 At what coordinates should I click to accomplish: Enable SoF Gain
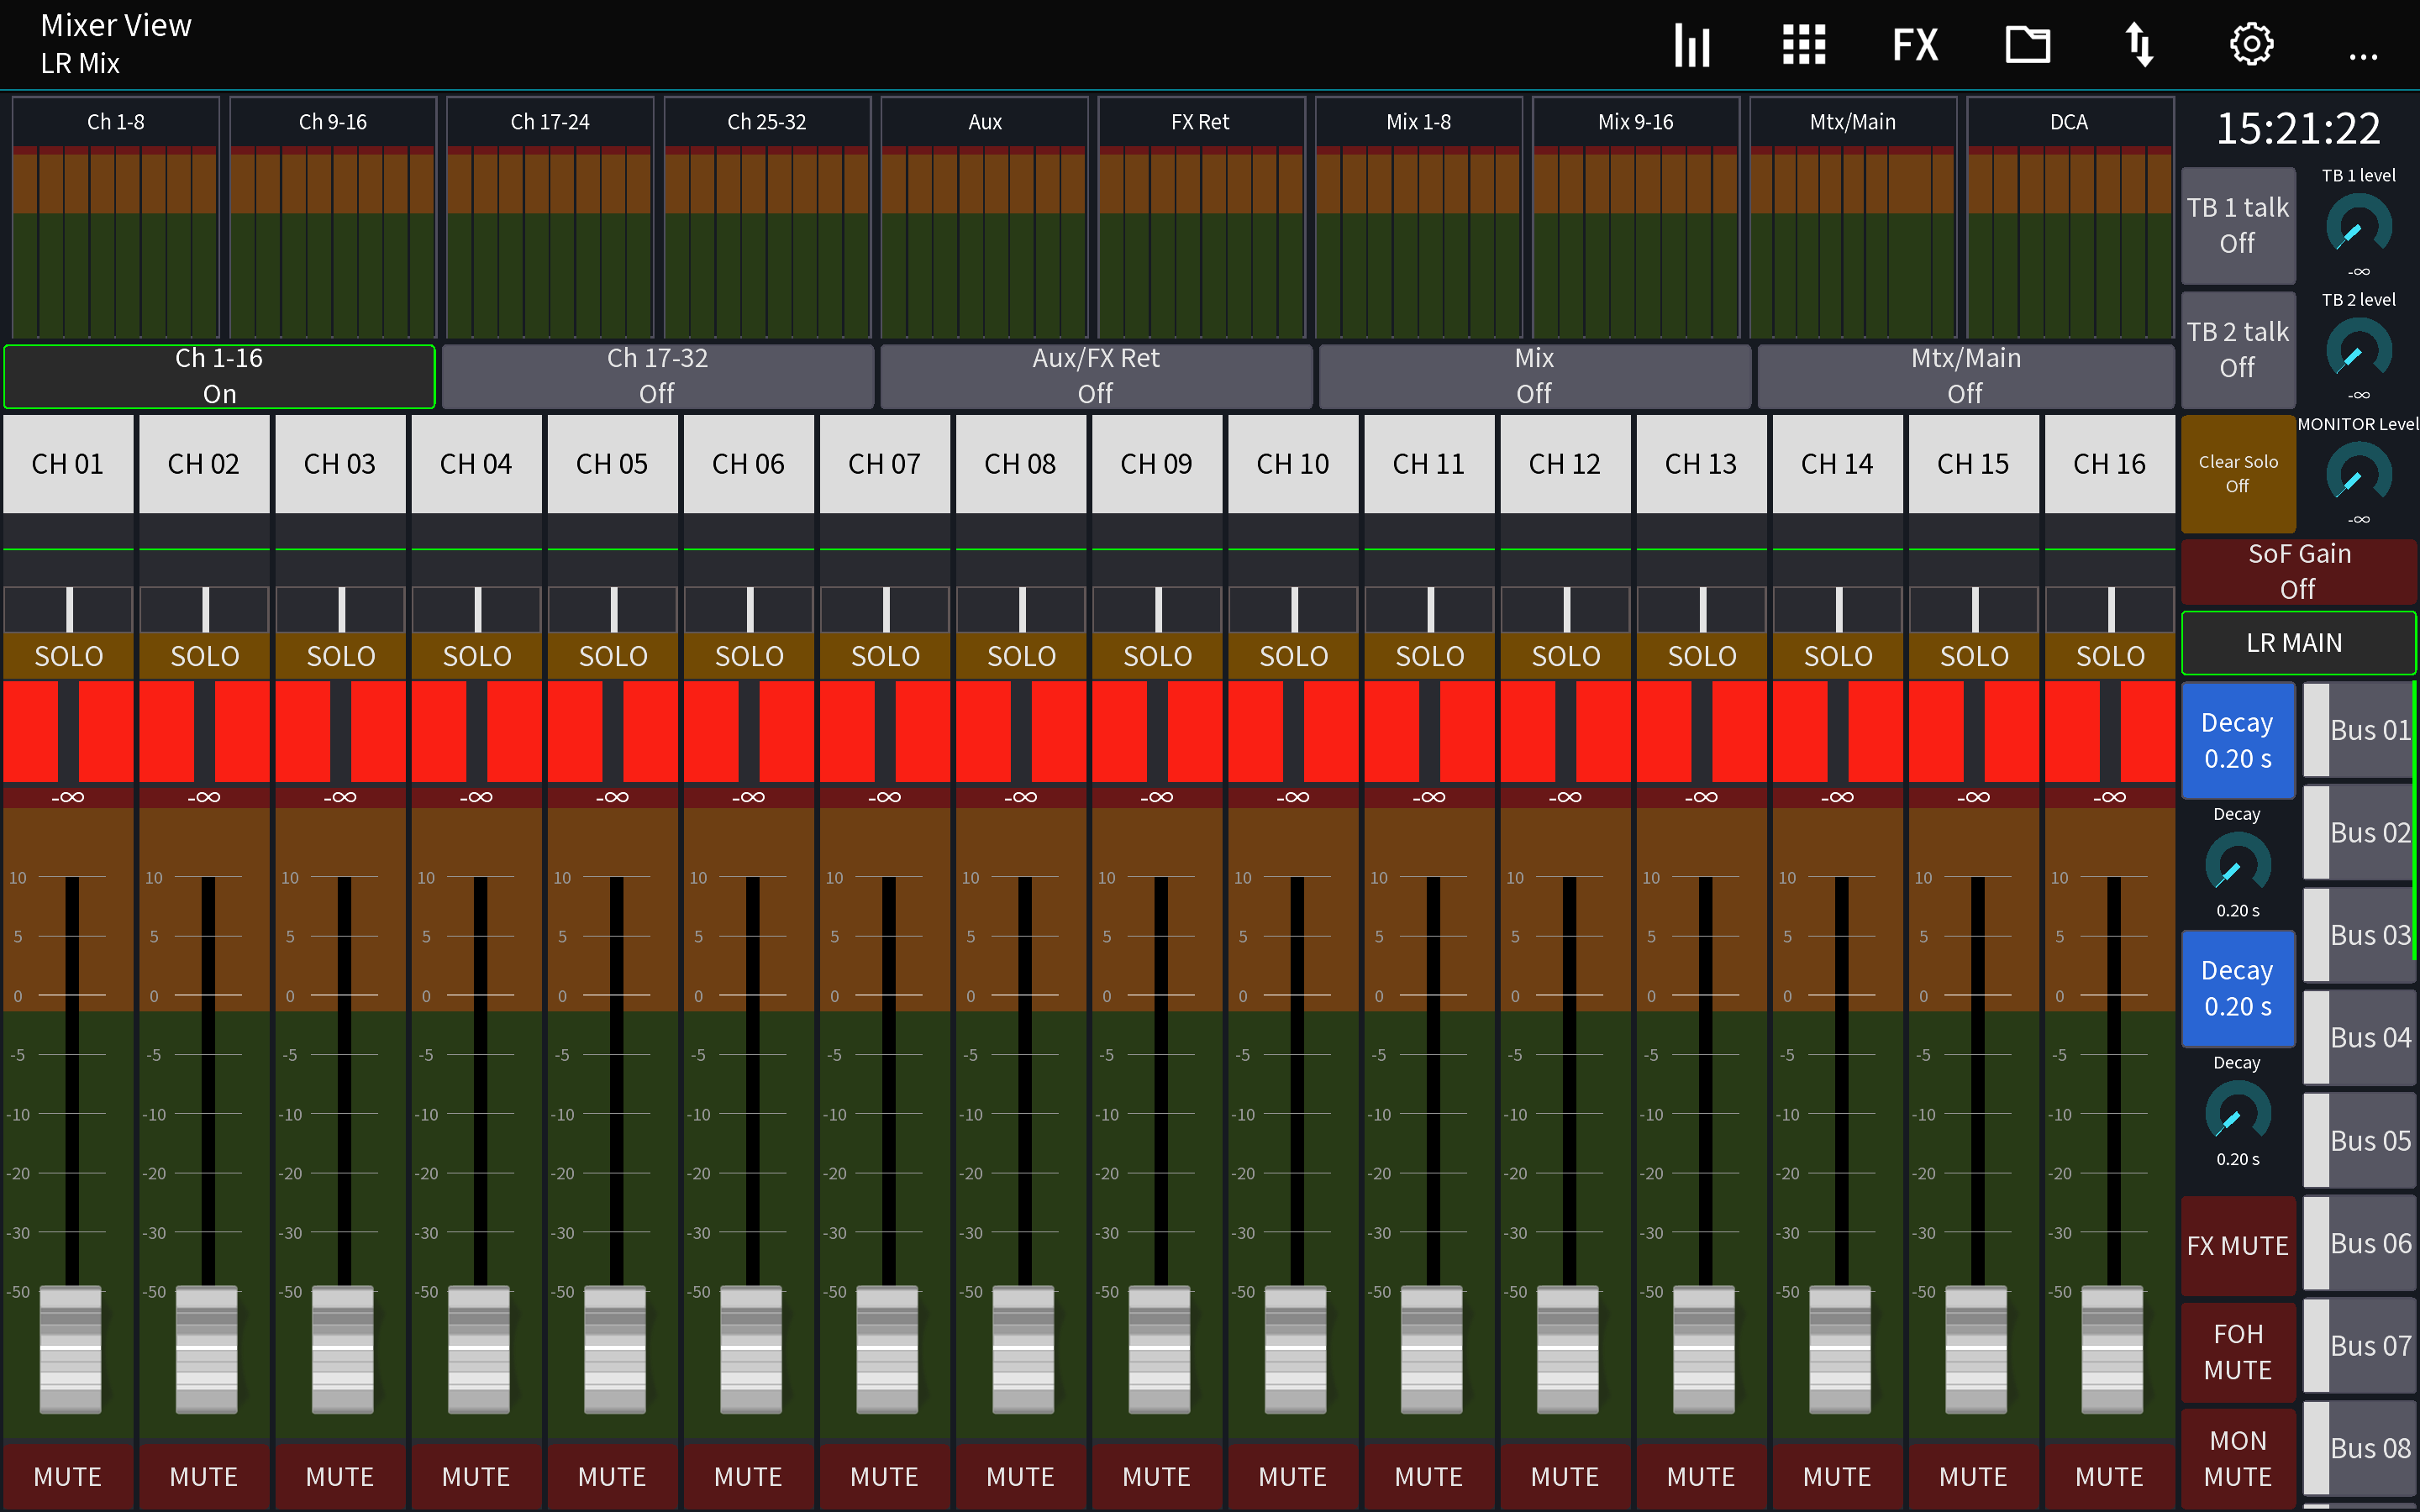click(2298, 570)
